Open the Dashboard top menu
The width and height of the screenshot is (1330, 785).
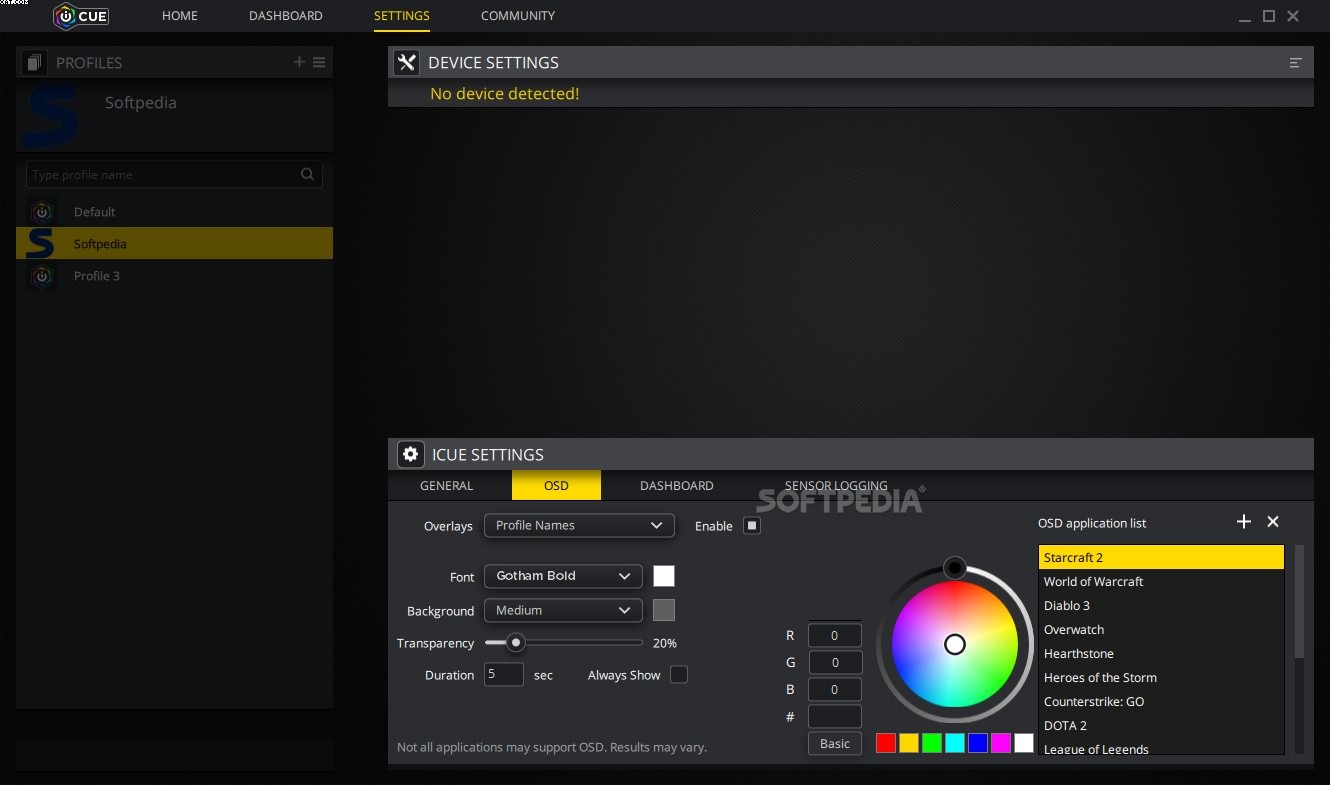[x=286, y=16]
